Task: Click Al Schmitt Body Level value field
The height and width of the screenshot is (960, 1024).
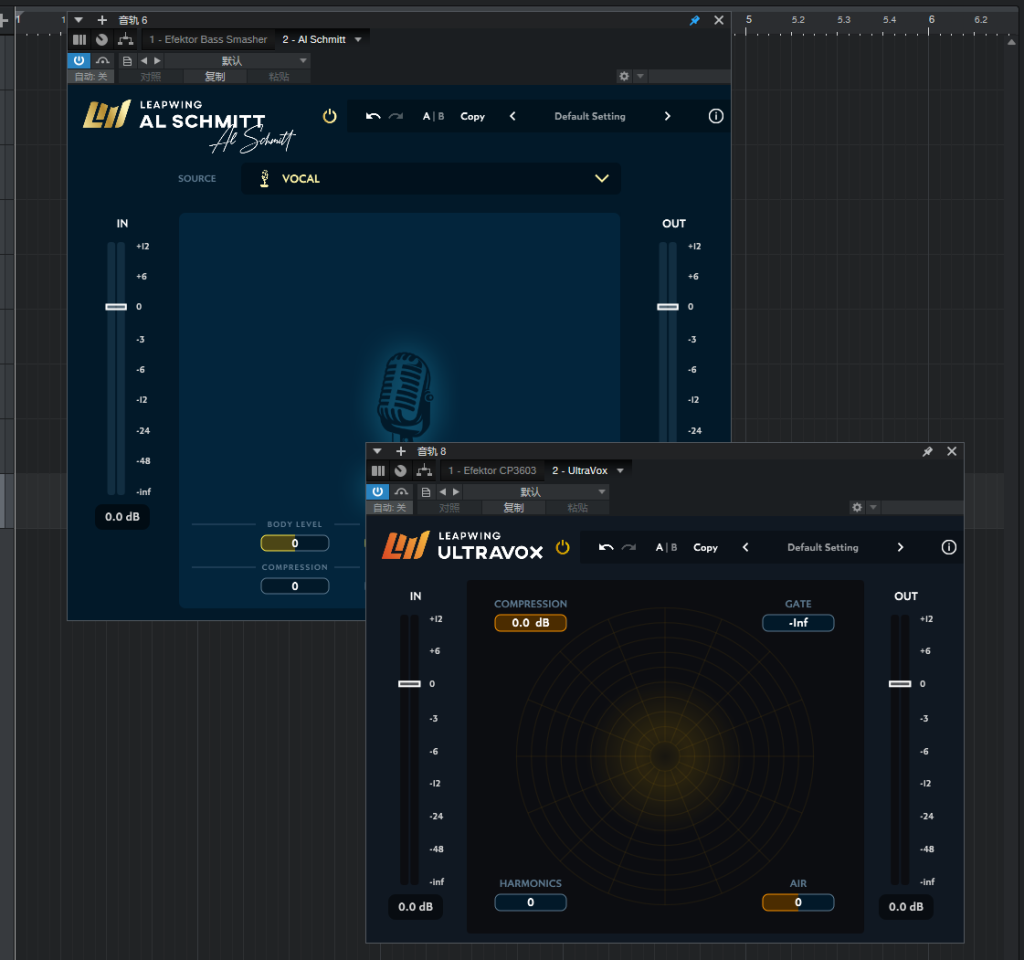Action: point(295,543)
